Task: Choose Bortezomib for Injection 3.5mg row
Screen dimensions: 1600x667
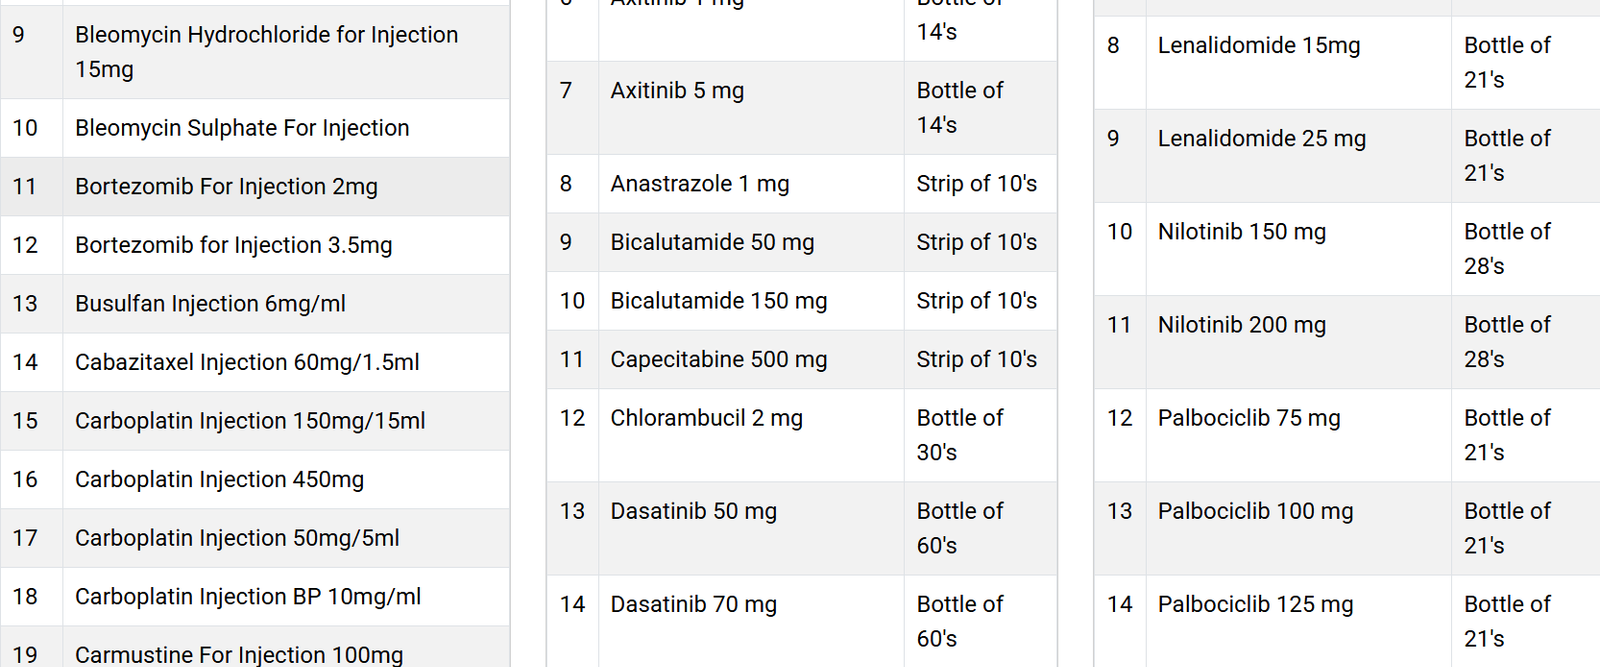Action: [255, 245]
